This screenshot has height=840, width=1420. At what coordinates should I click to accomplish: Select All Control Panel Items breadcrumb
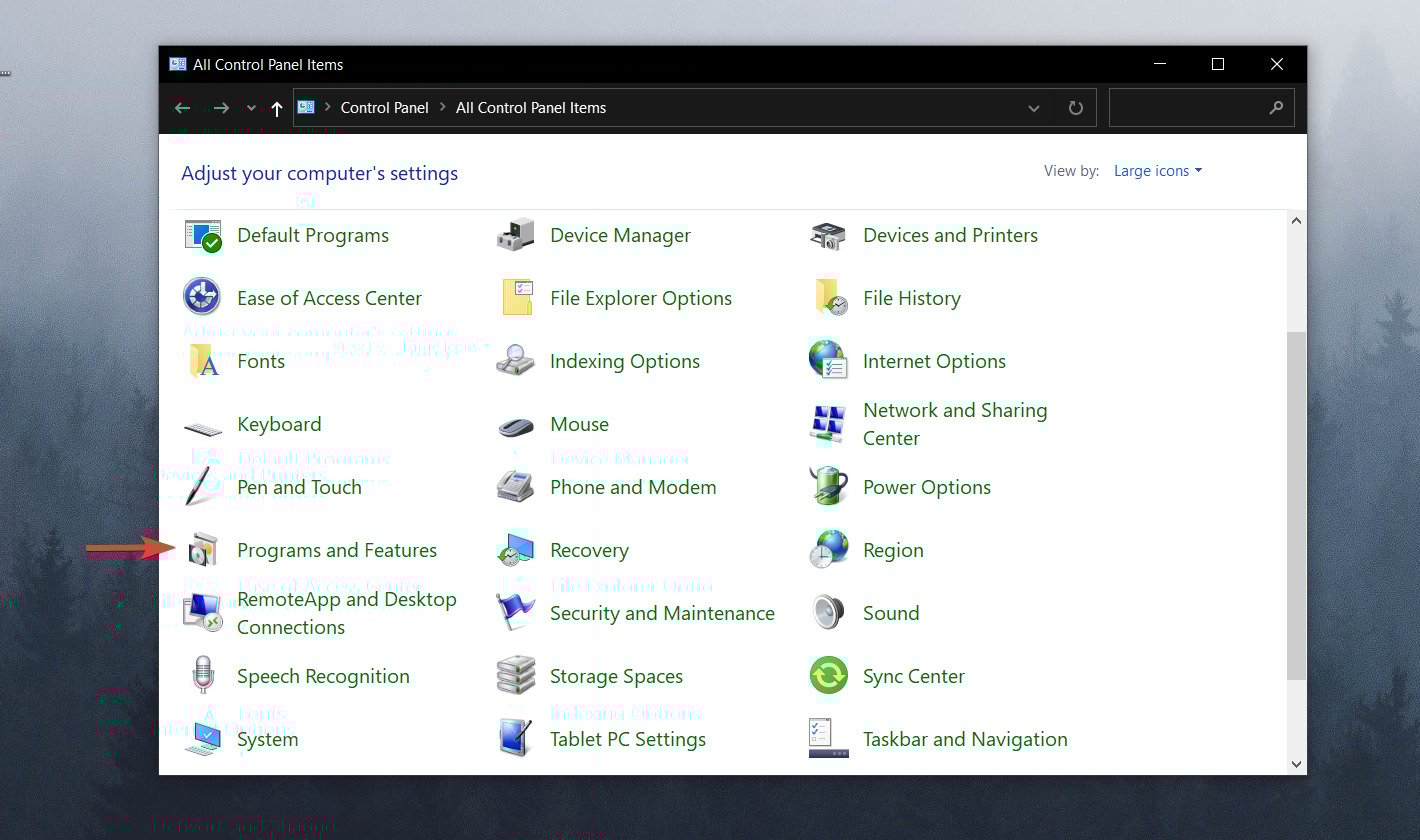click(531, 108)
